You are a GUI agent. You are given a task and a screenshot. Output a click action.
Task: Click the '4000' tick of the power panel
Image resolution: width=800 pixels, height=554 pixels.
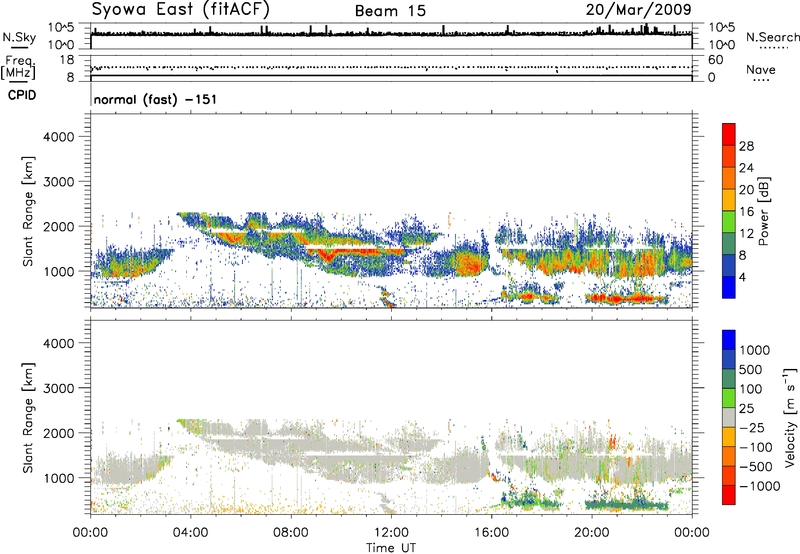58,137
